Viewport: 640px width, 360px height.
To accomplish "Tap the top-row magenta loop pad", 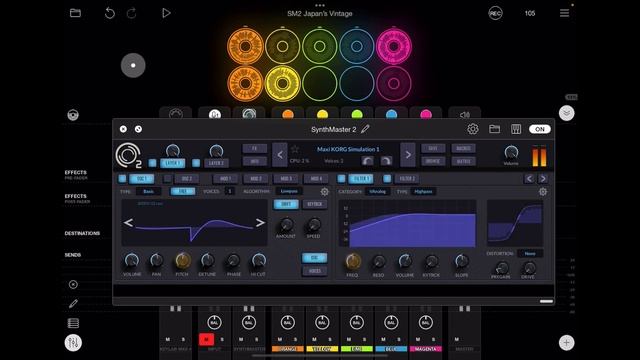I will tap(394, 46).
